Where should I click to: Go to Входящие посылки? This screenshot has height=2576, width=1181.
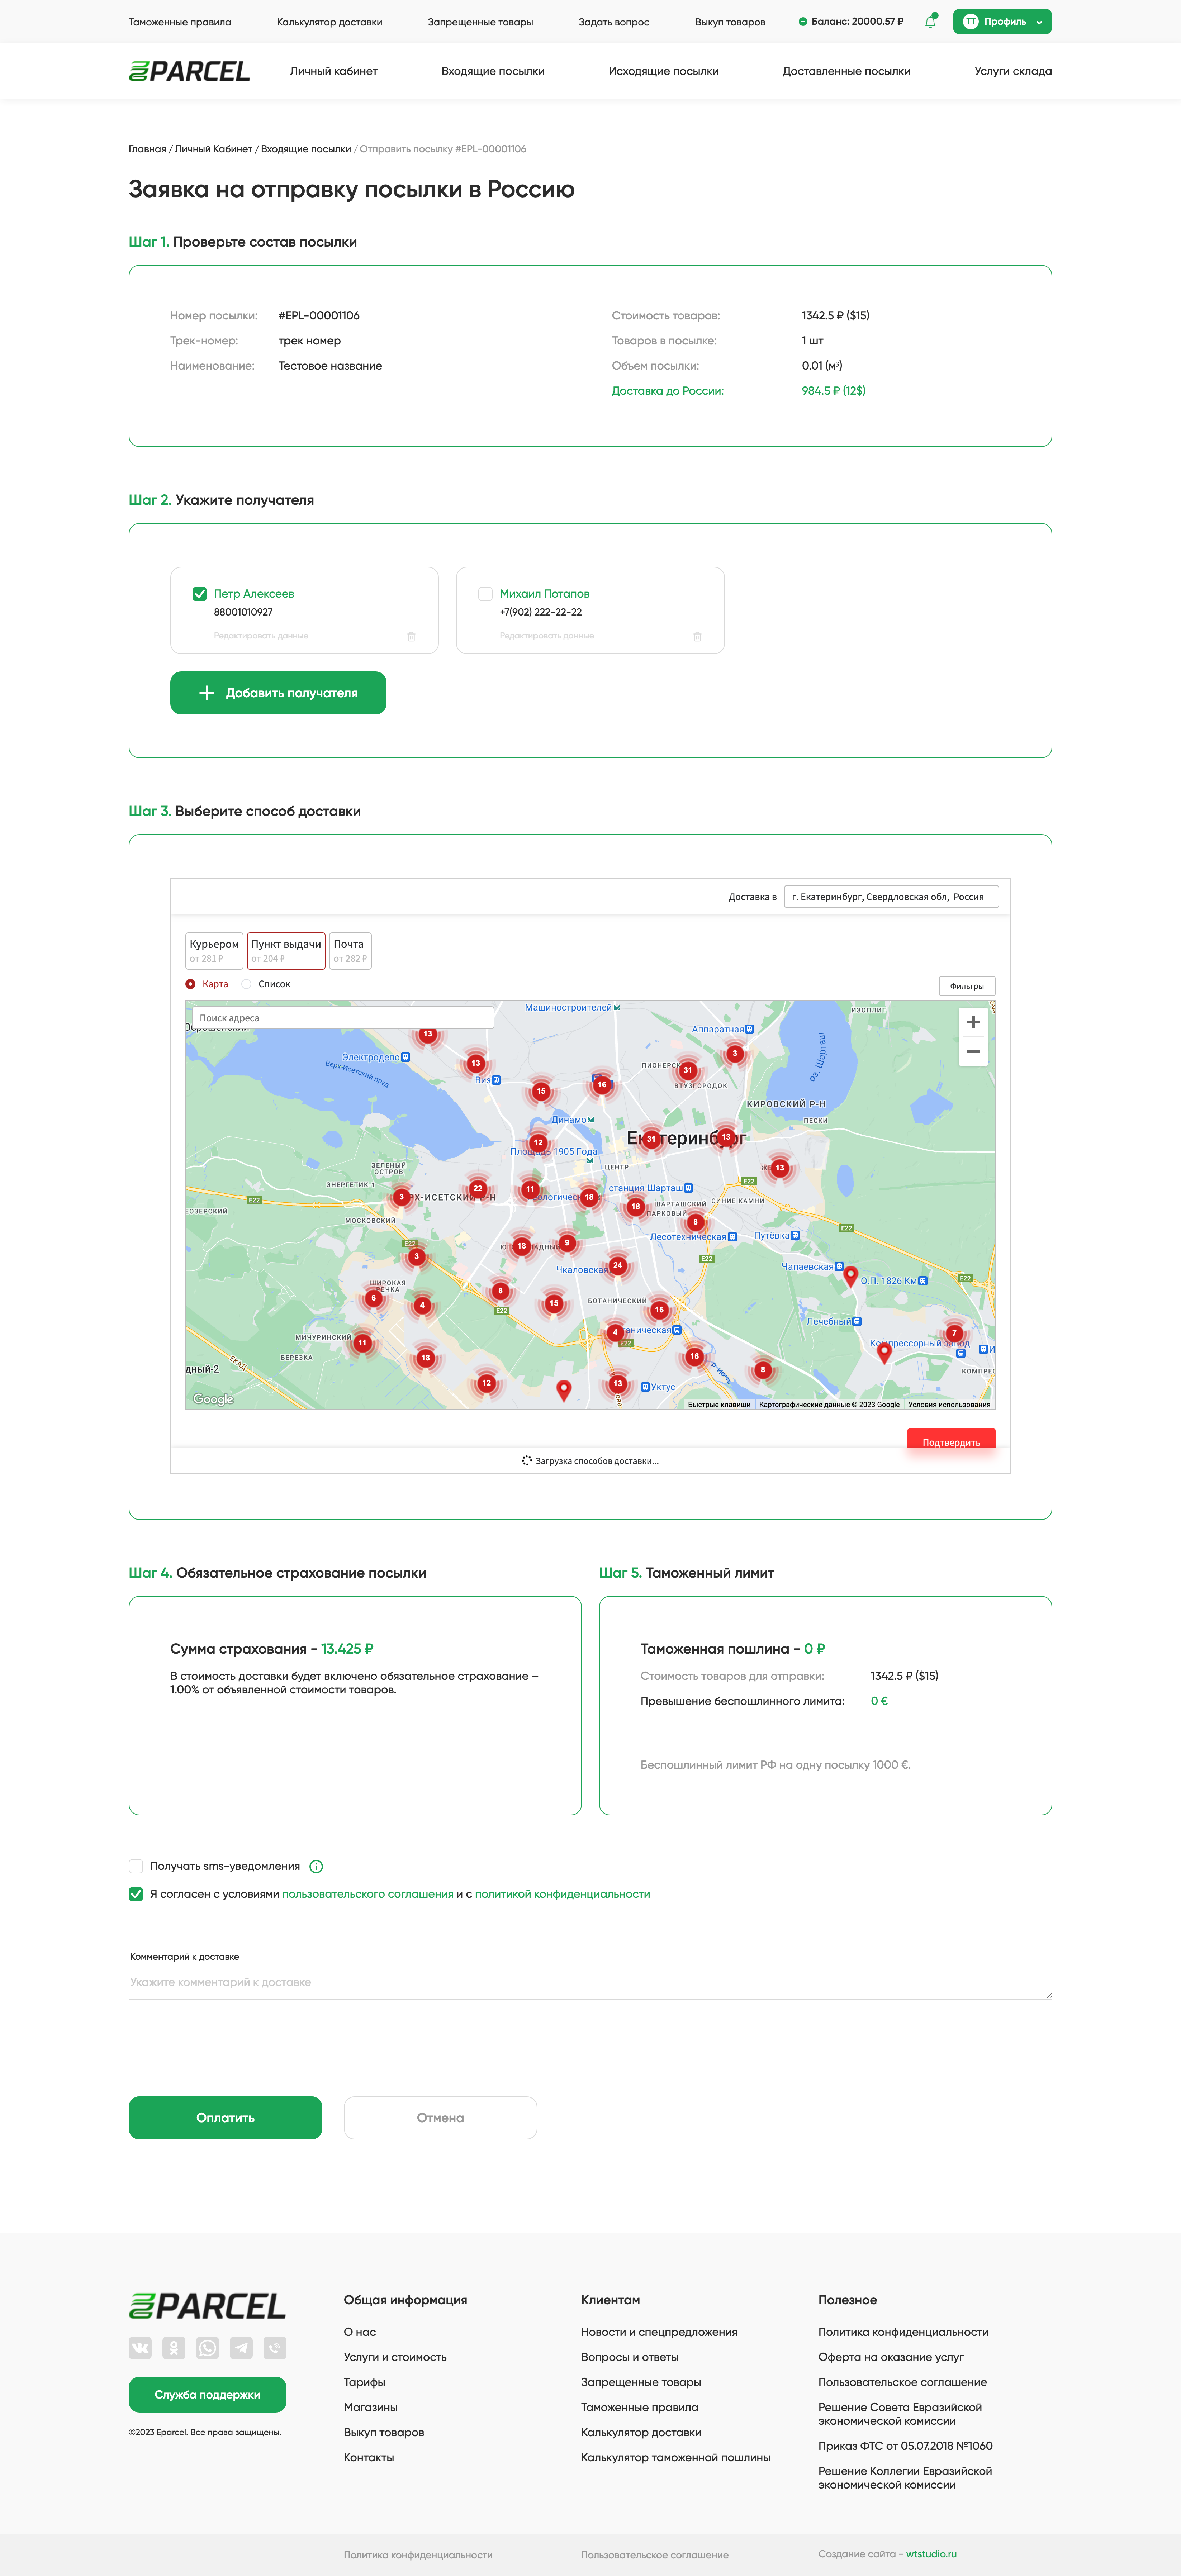click(x=493, y=71)
